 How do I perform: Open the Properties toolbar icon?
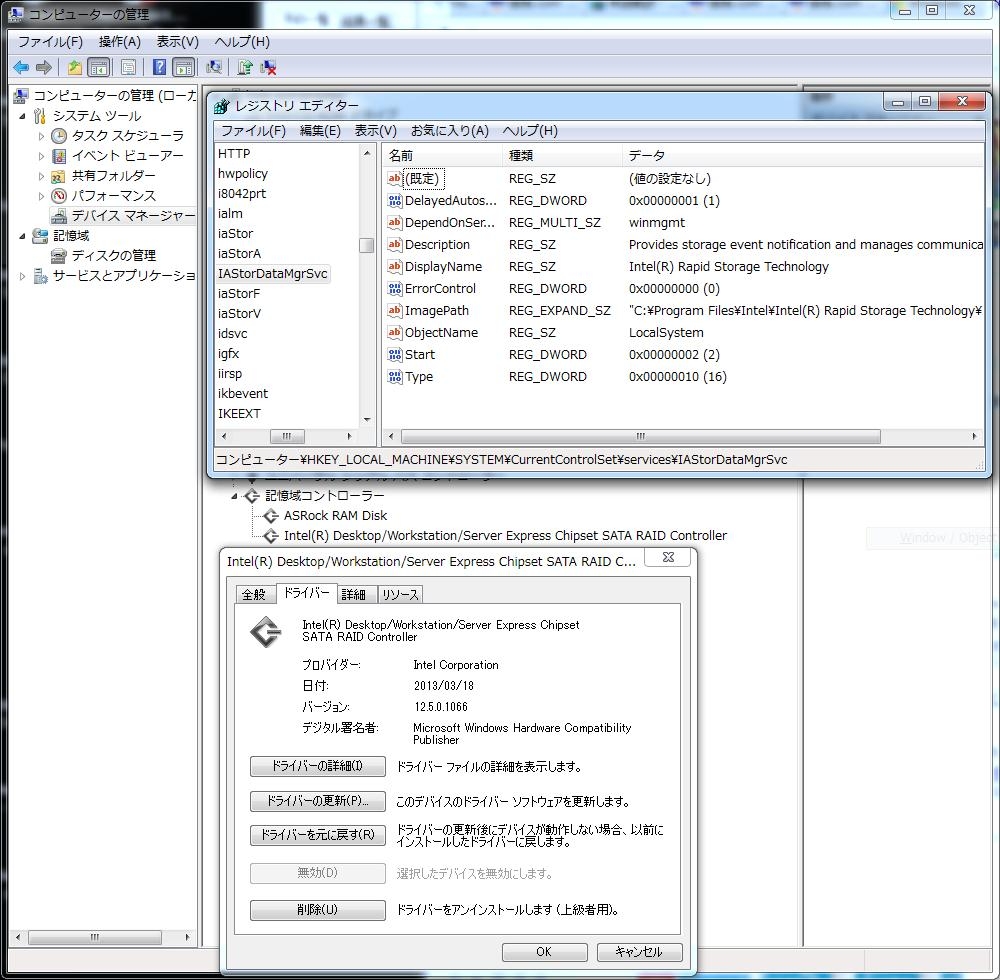click(128, 67)
